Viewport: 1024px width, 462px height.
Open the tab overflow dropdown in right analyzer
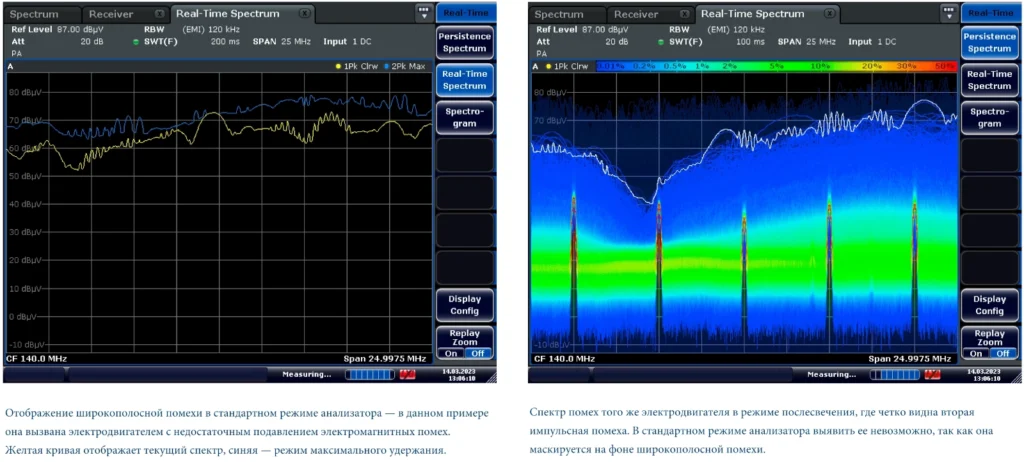click(949, 12)
